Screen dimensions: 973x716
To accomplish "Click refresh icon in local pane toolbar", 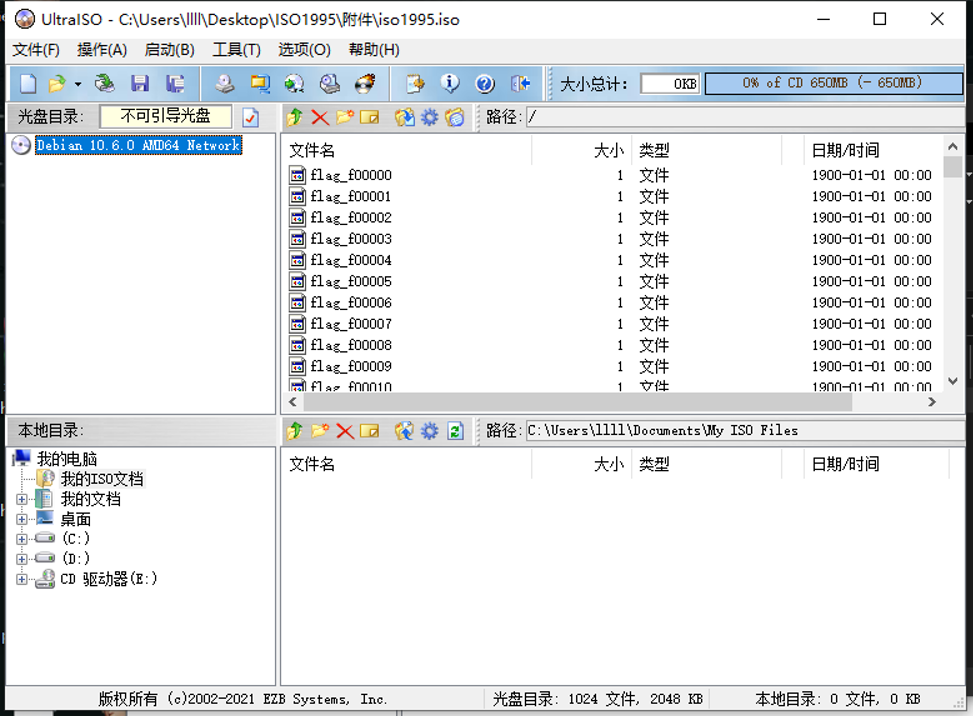I will point(455,431).
